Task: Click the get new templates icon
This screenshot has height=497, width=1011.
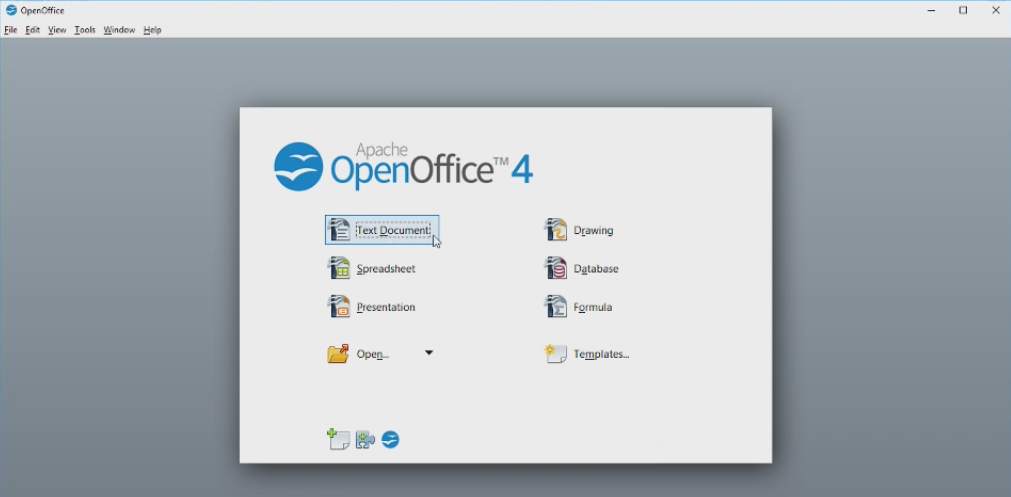Action: (338, 439)
